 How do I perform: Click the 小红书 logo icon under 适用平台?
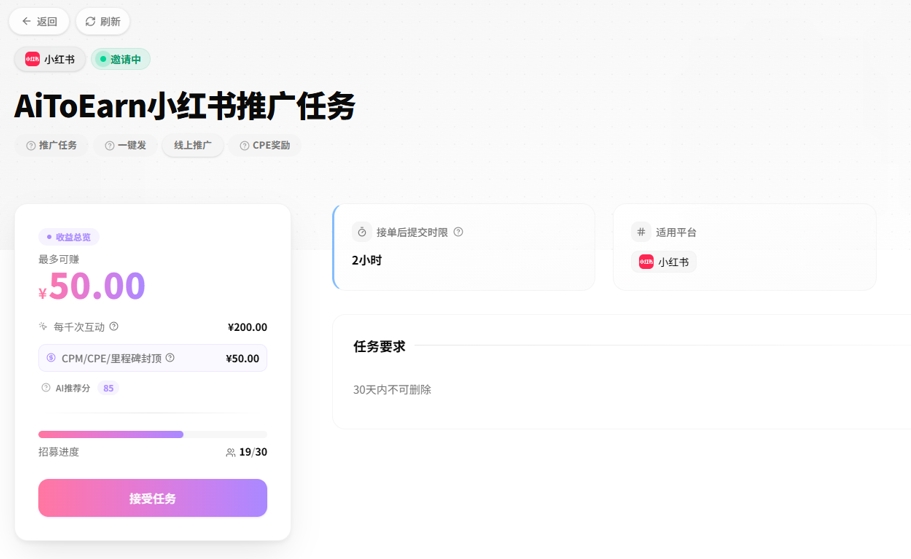646,262
